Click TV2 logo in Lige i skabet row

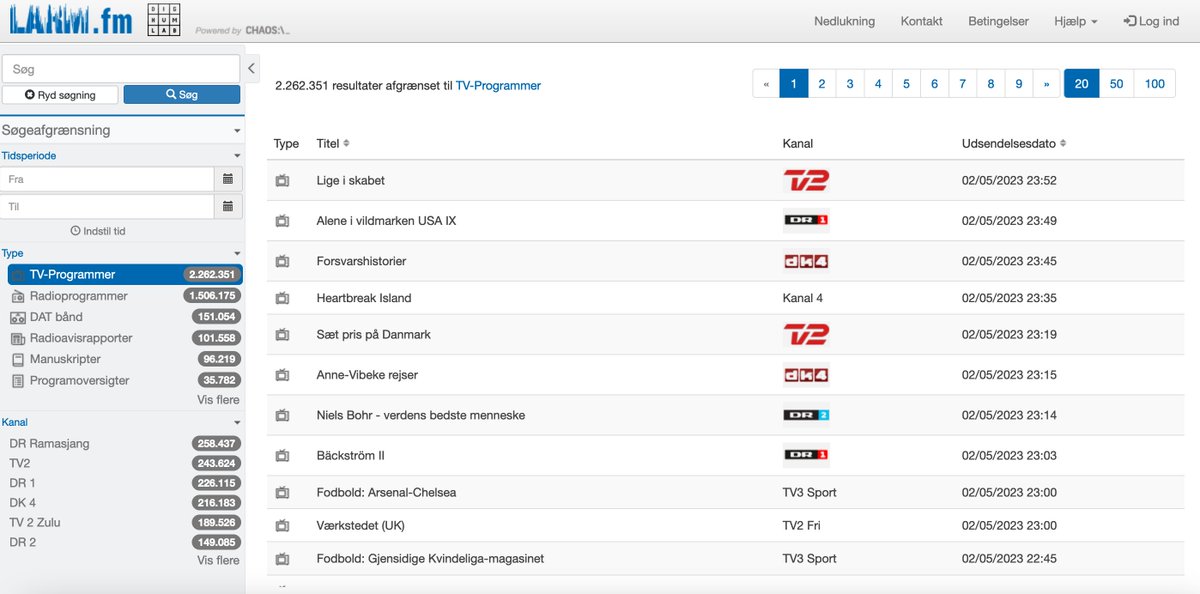(x=806, y=181)
